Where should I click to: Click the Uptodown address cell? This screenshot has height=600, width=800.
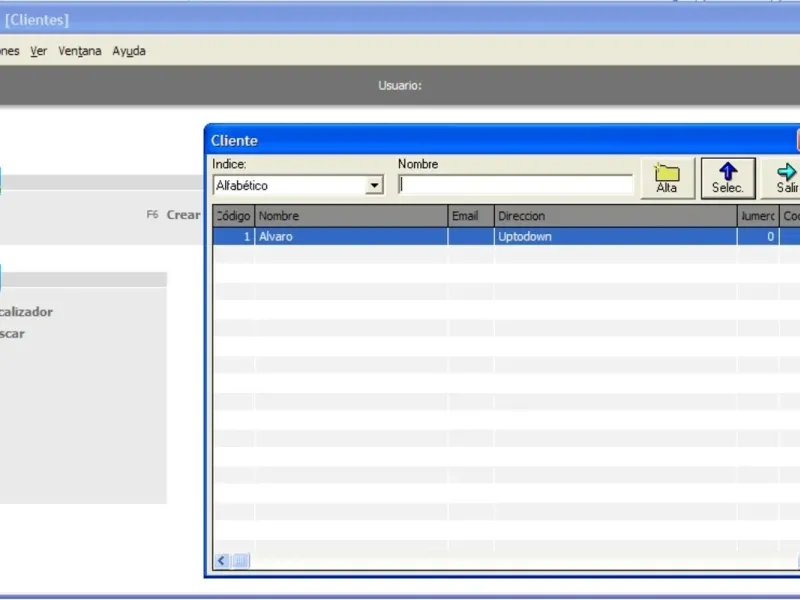(x=616, y=237)
